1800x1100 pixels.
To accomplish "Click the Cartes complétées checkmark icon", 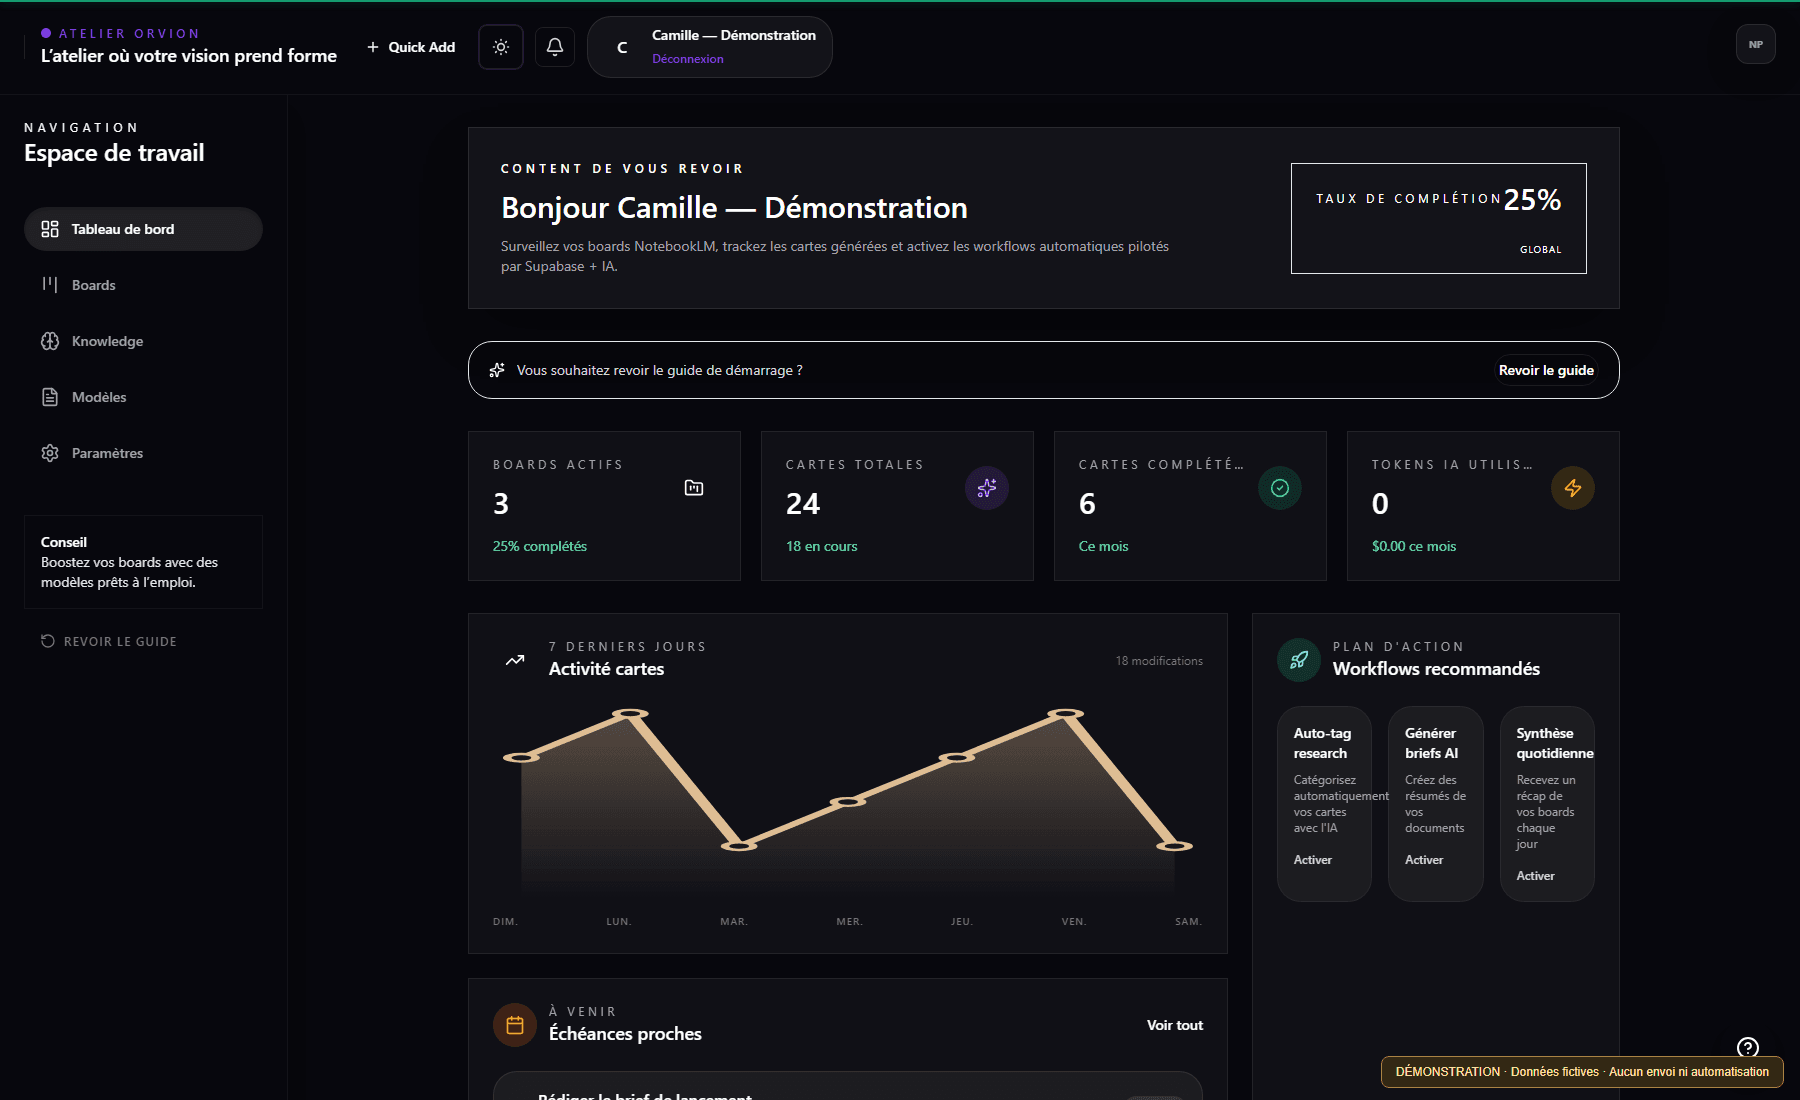I will tap(1280, 488).
